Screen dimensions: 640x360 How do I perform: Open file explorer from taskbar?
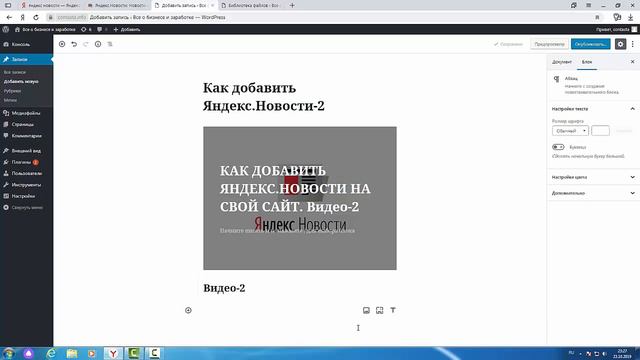(72, 353)
